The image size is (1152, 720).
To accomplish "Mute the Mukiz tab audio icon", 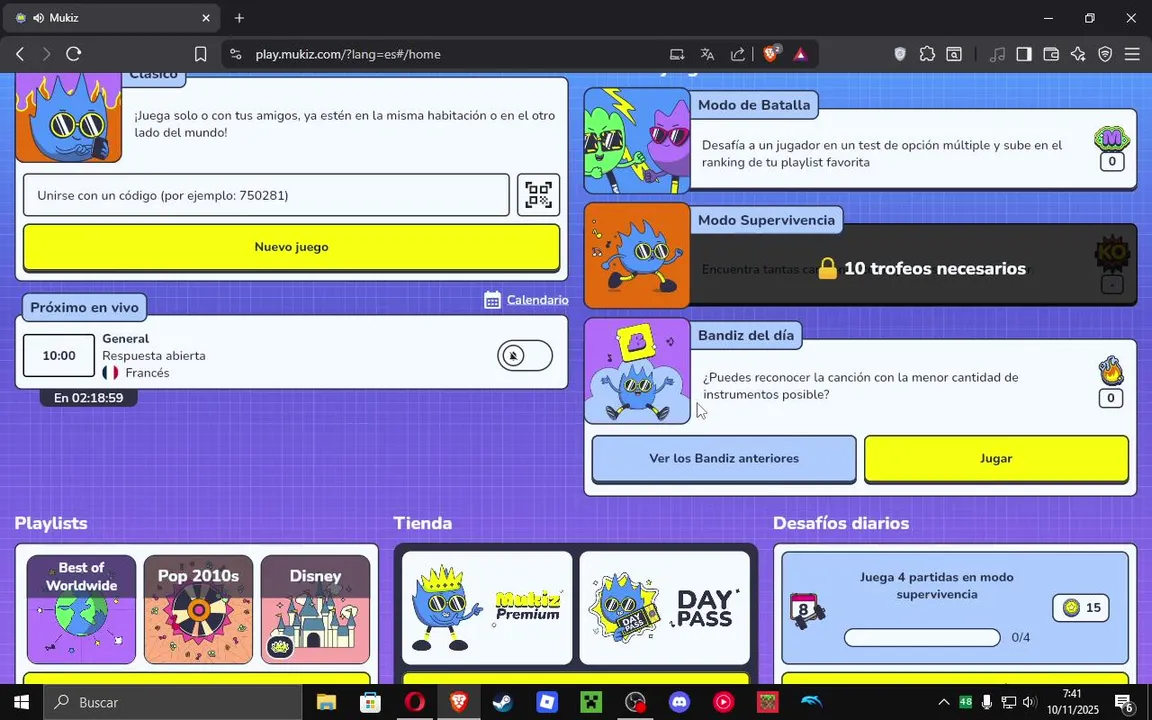I will [x=38, y=18].
